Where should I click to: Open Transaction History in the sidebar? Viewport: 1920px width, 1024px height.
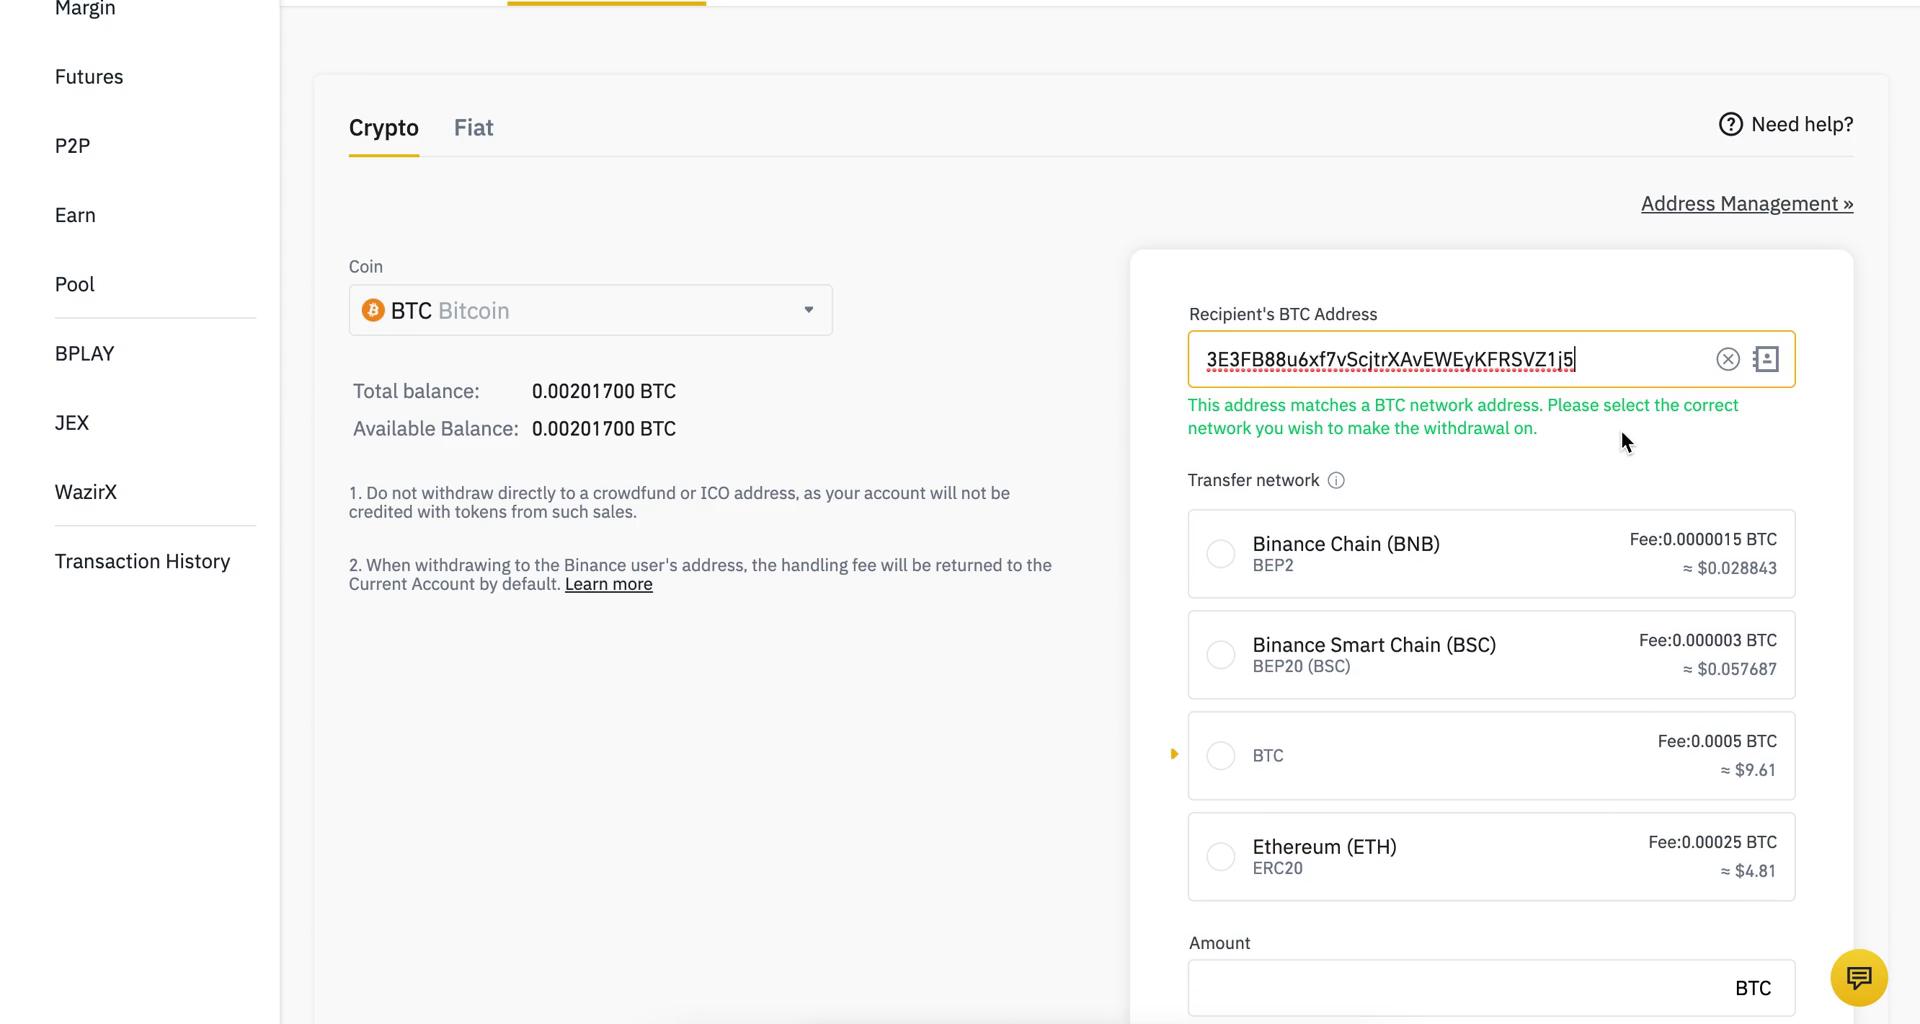142,561
